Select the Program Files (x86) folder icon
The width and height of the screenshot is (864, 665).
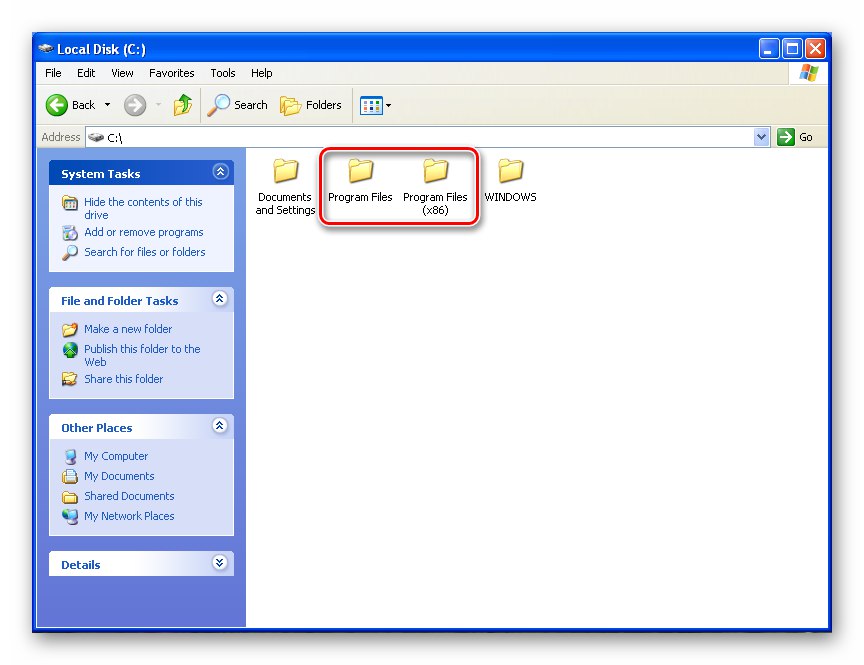pyautogui.click(x=435, y=170)
